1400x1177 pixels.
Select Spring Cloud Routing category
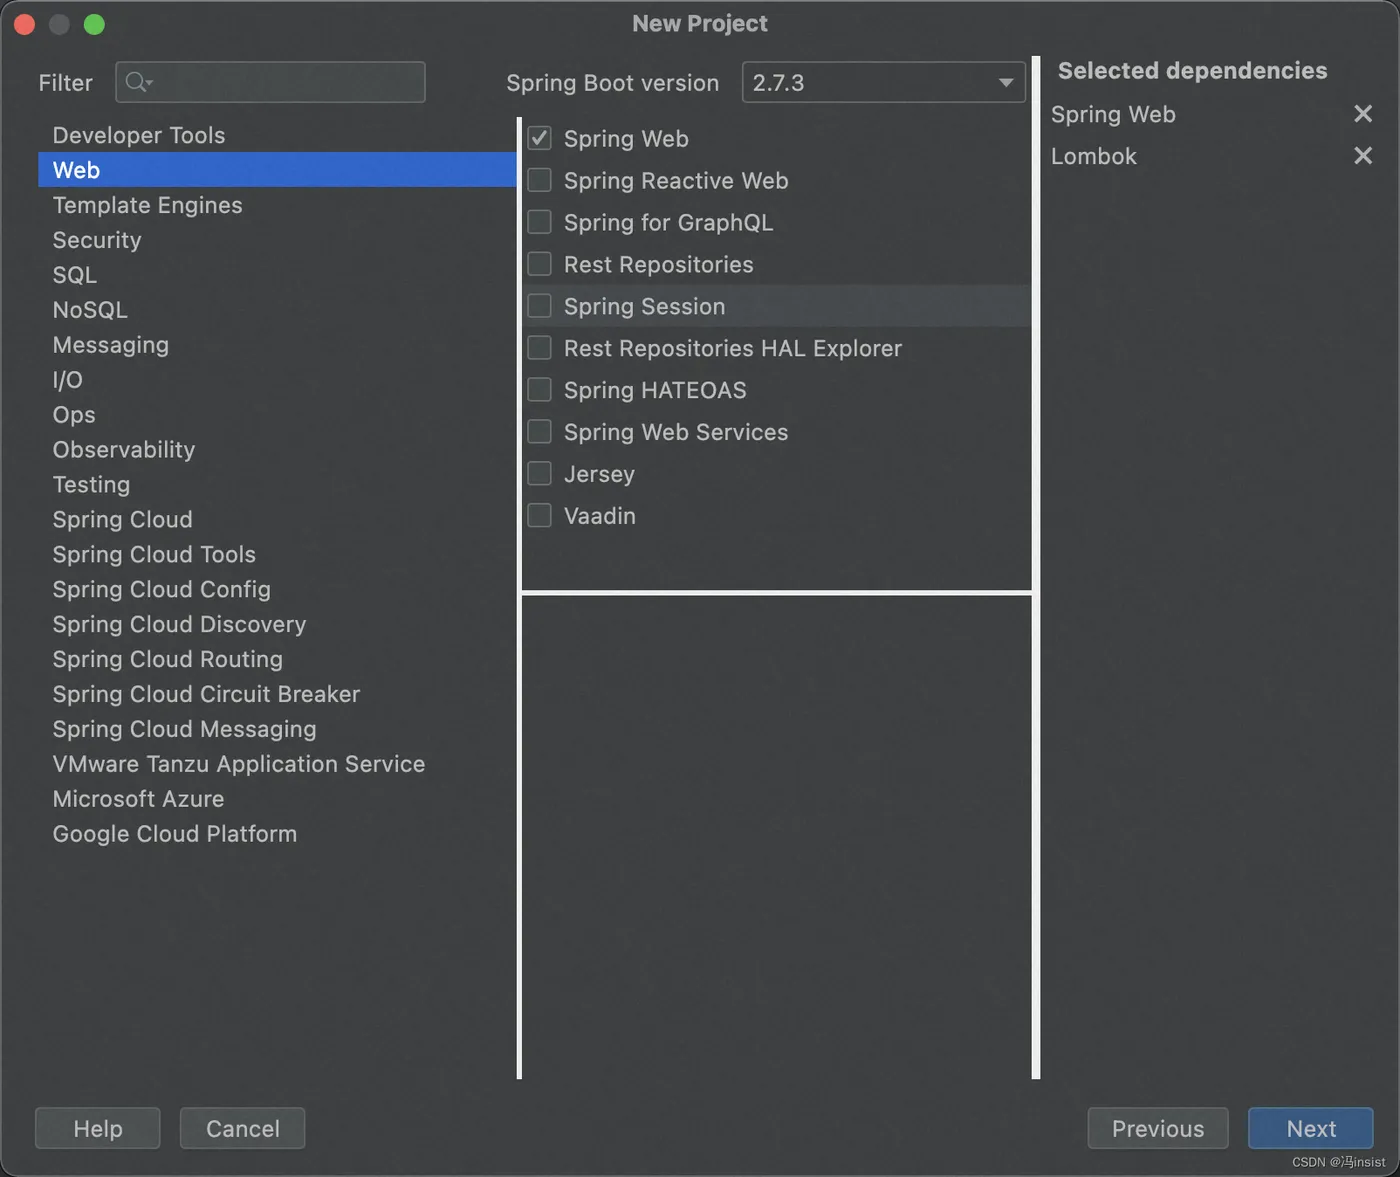click(277, 660)
